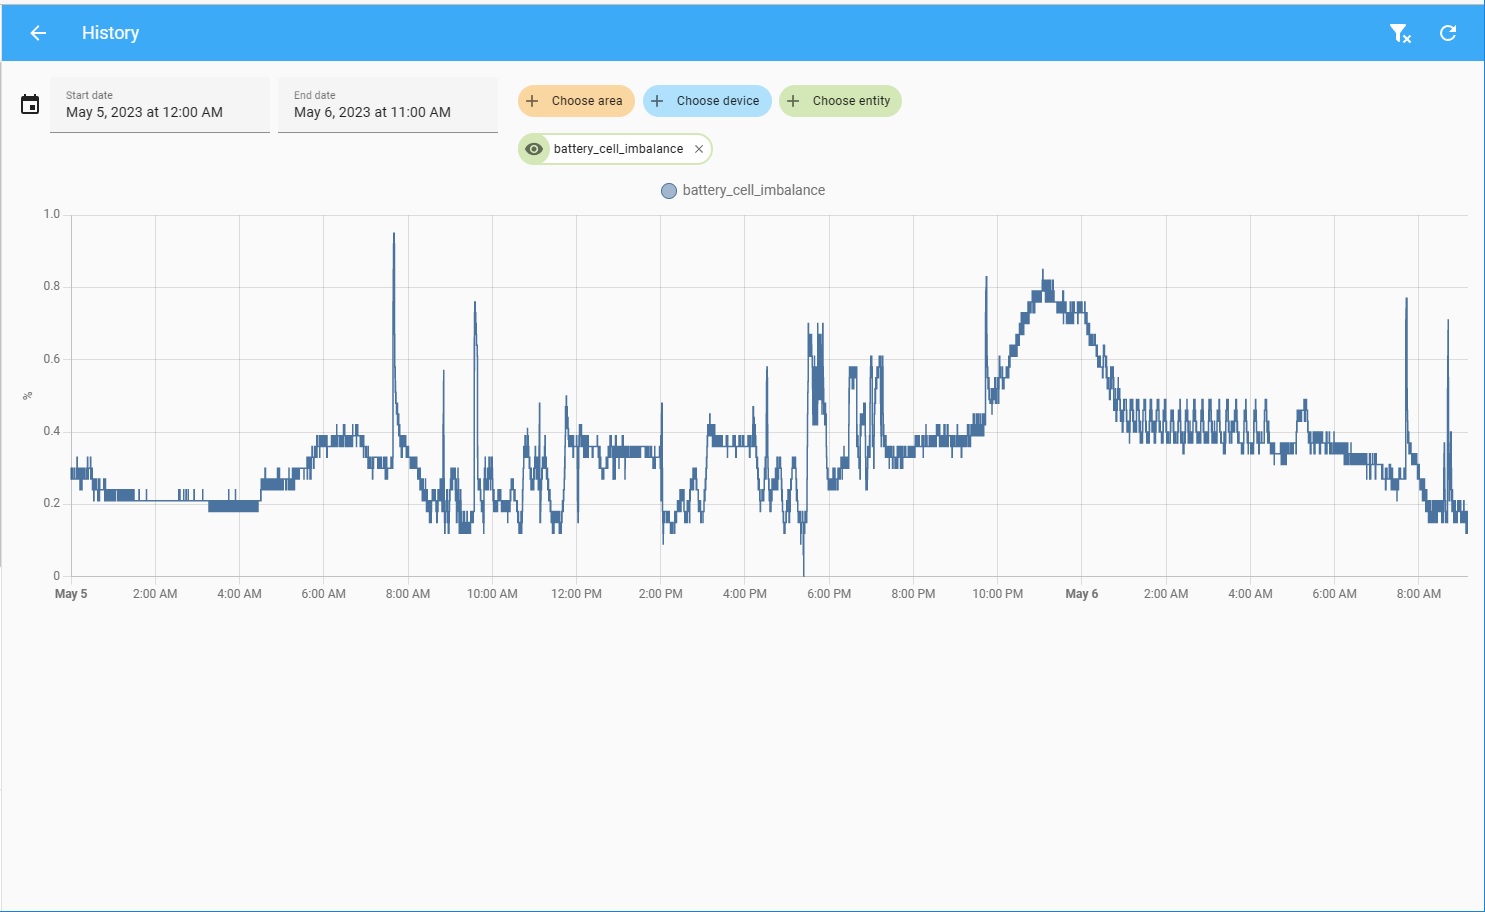
Task: Click the chart dip to zero before 6:00 PM
Action: [x=803, y=572]
